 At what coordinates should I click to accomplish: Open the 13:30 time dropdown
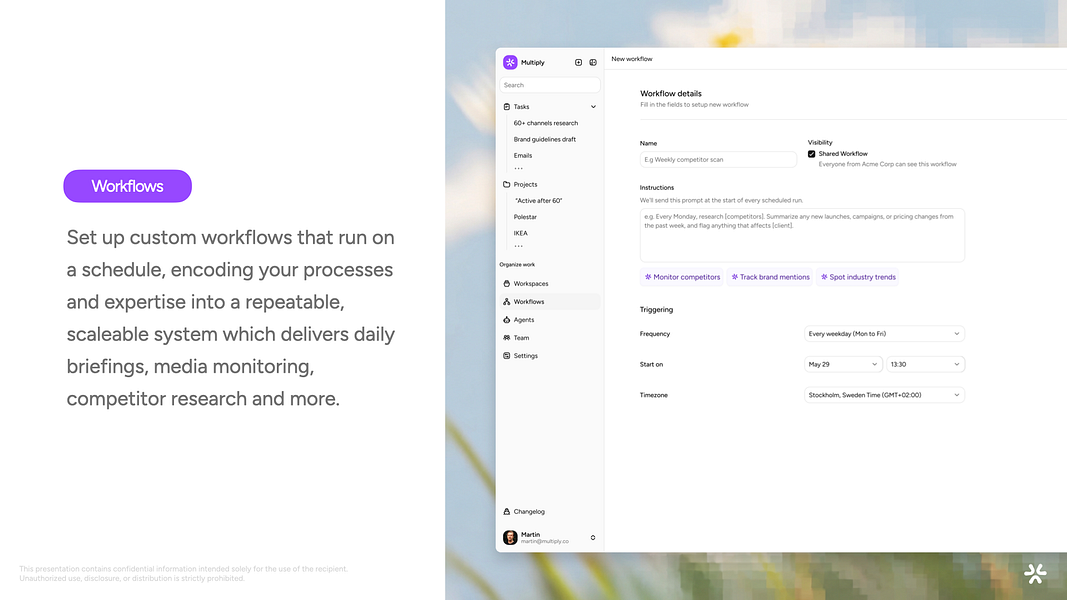coord(925,365)
